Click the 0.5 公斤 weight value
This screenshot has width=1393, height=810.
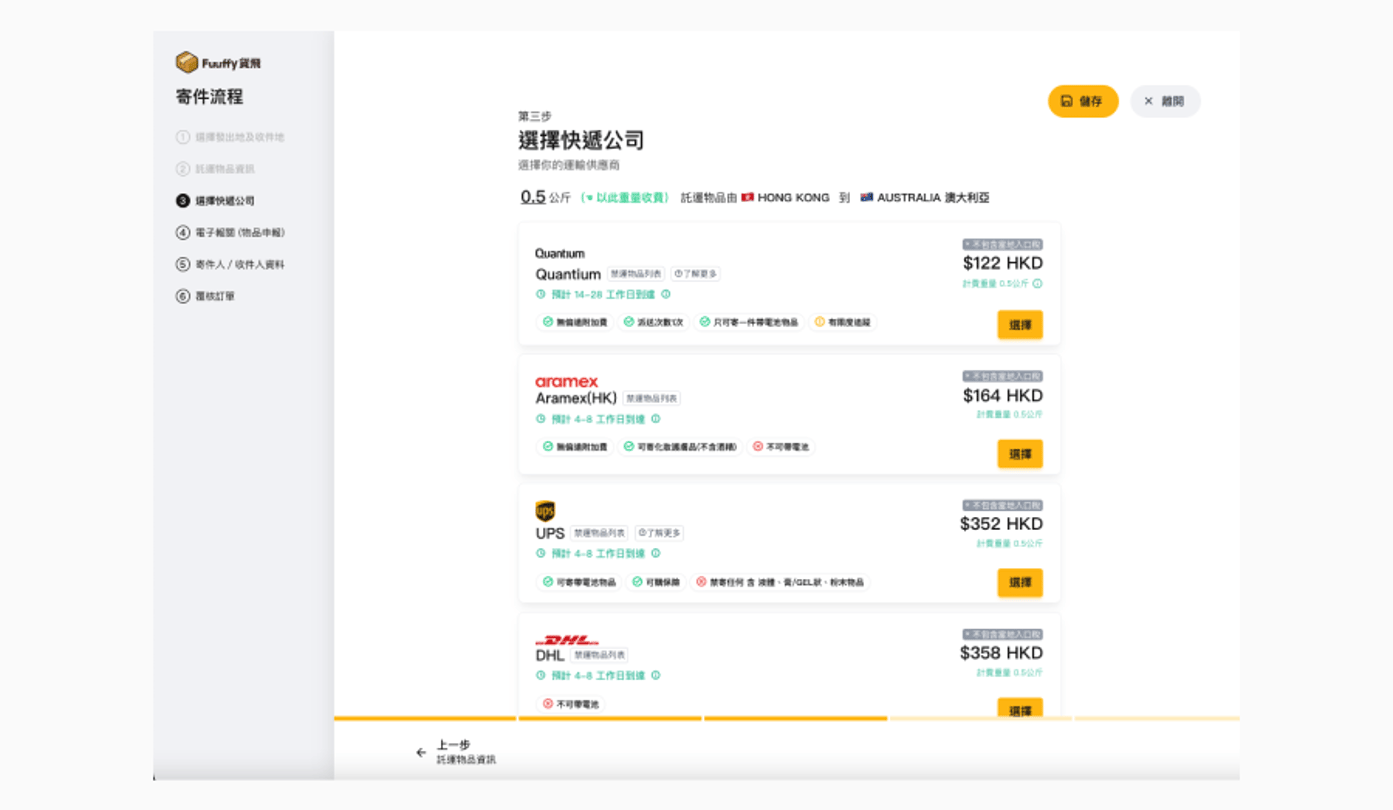point(534,198)
